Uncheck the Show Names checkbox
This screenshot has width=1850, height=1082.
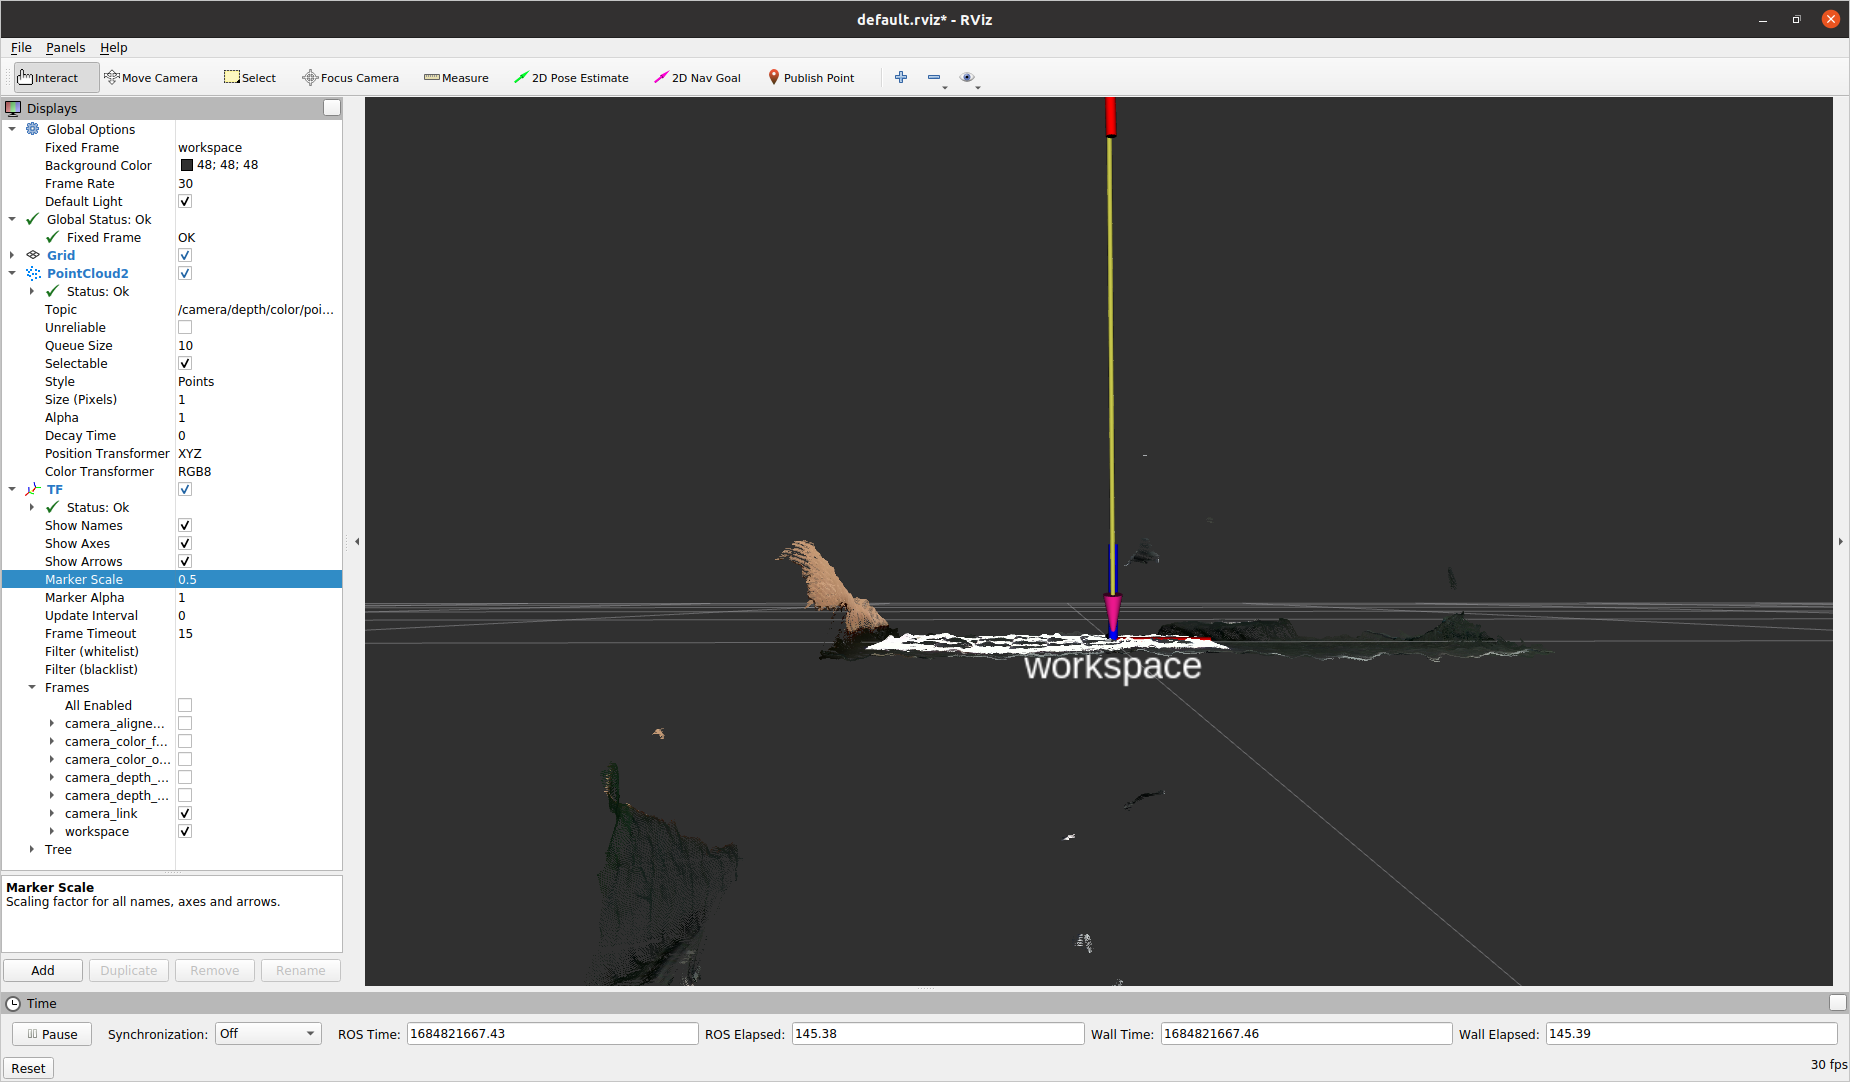[x=185, y=525]
